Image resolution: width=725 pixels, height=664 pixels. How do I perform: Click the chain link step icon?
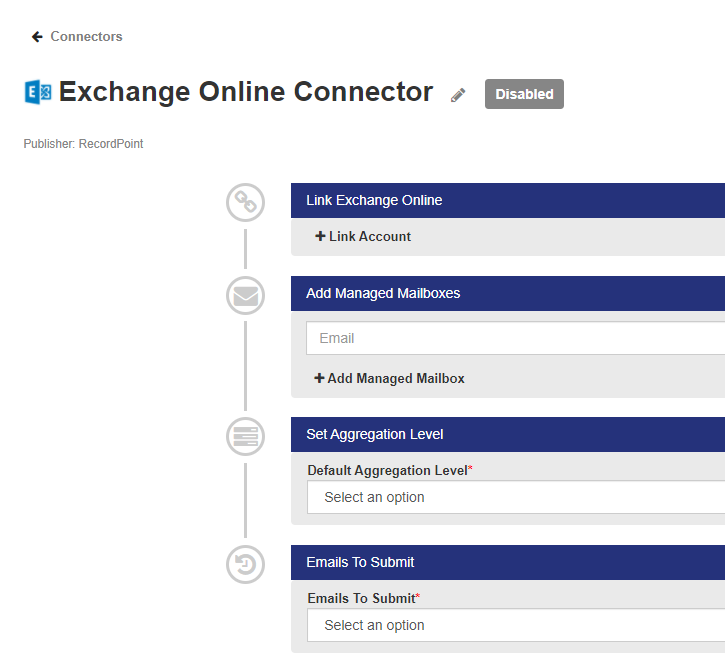(246, 202)
